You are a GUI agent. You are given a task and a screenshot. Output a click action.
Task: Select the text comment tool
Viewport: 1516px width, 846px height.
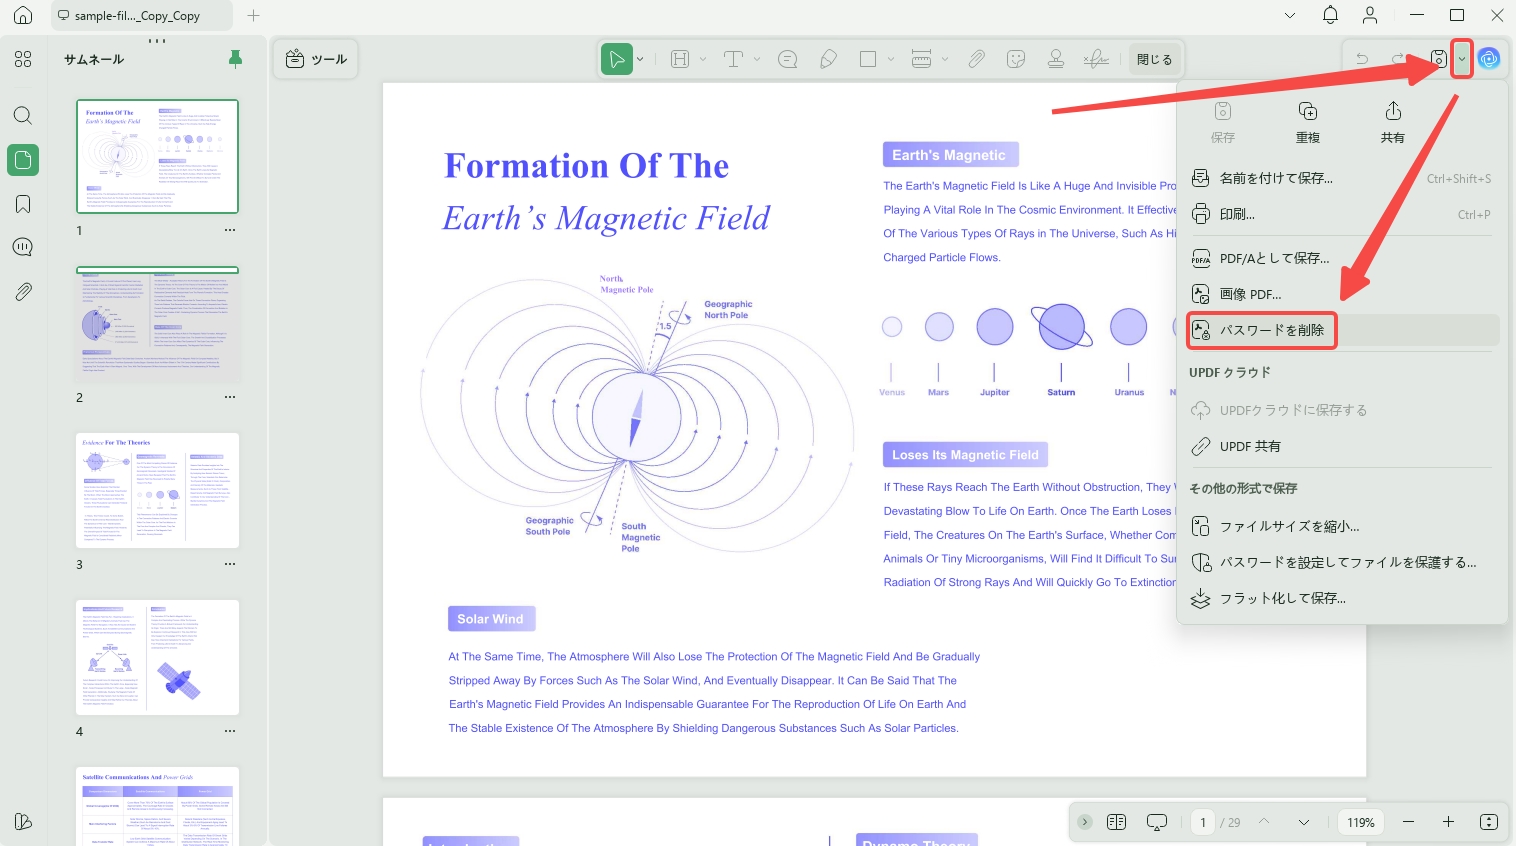tap(734, 59)
